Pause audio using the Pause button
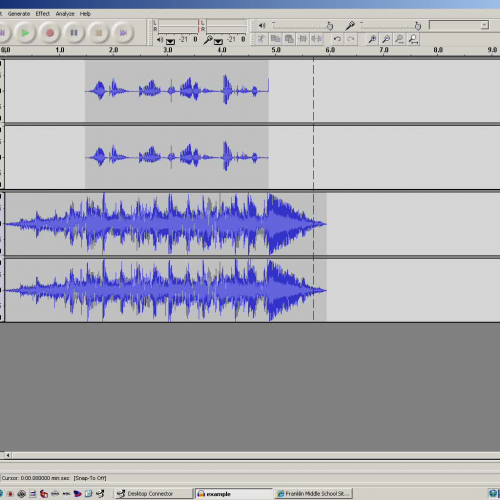 [74, 33]
